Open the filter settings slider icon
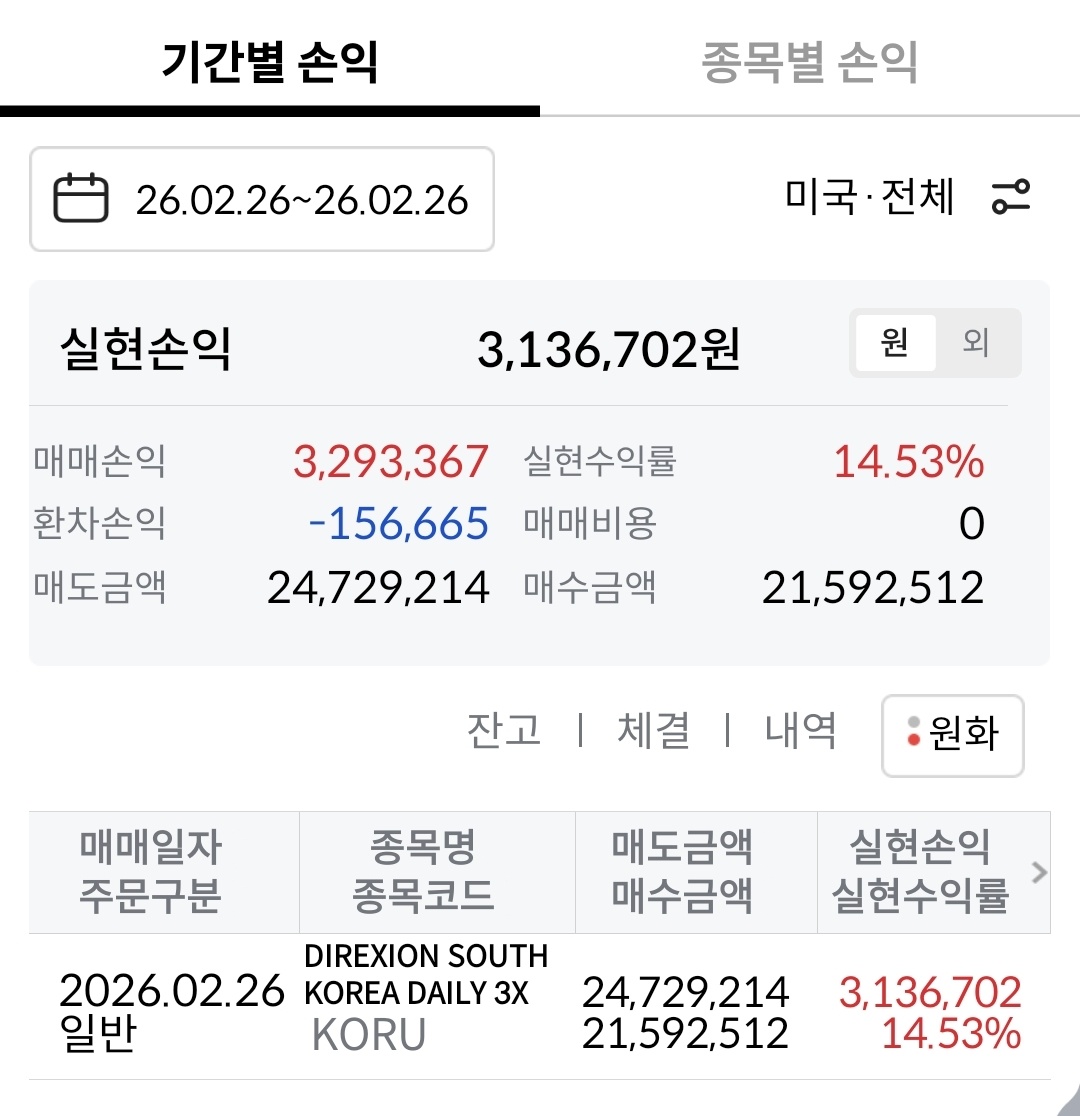 coord(1010,197)
